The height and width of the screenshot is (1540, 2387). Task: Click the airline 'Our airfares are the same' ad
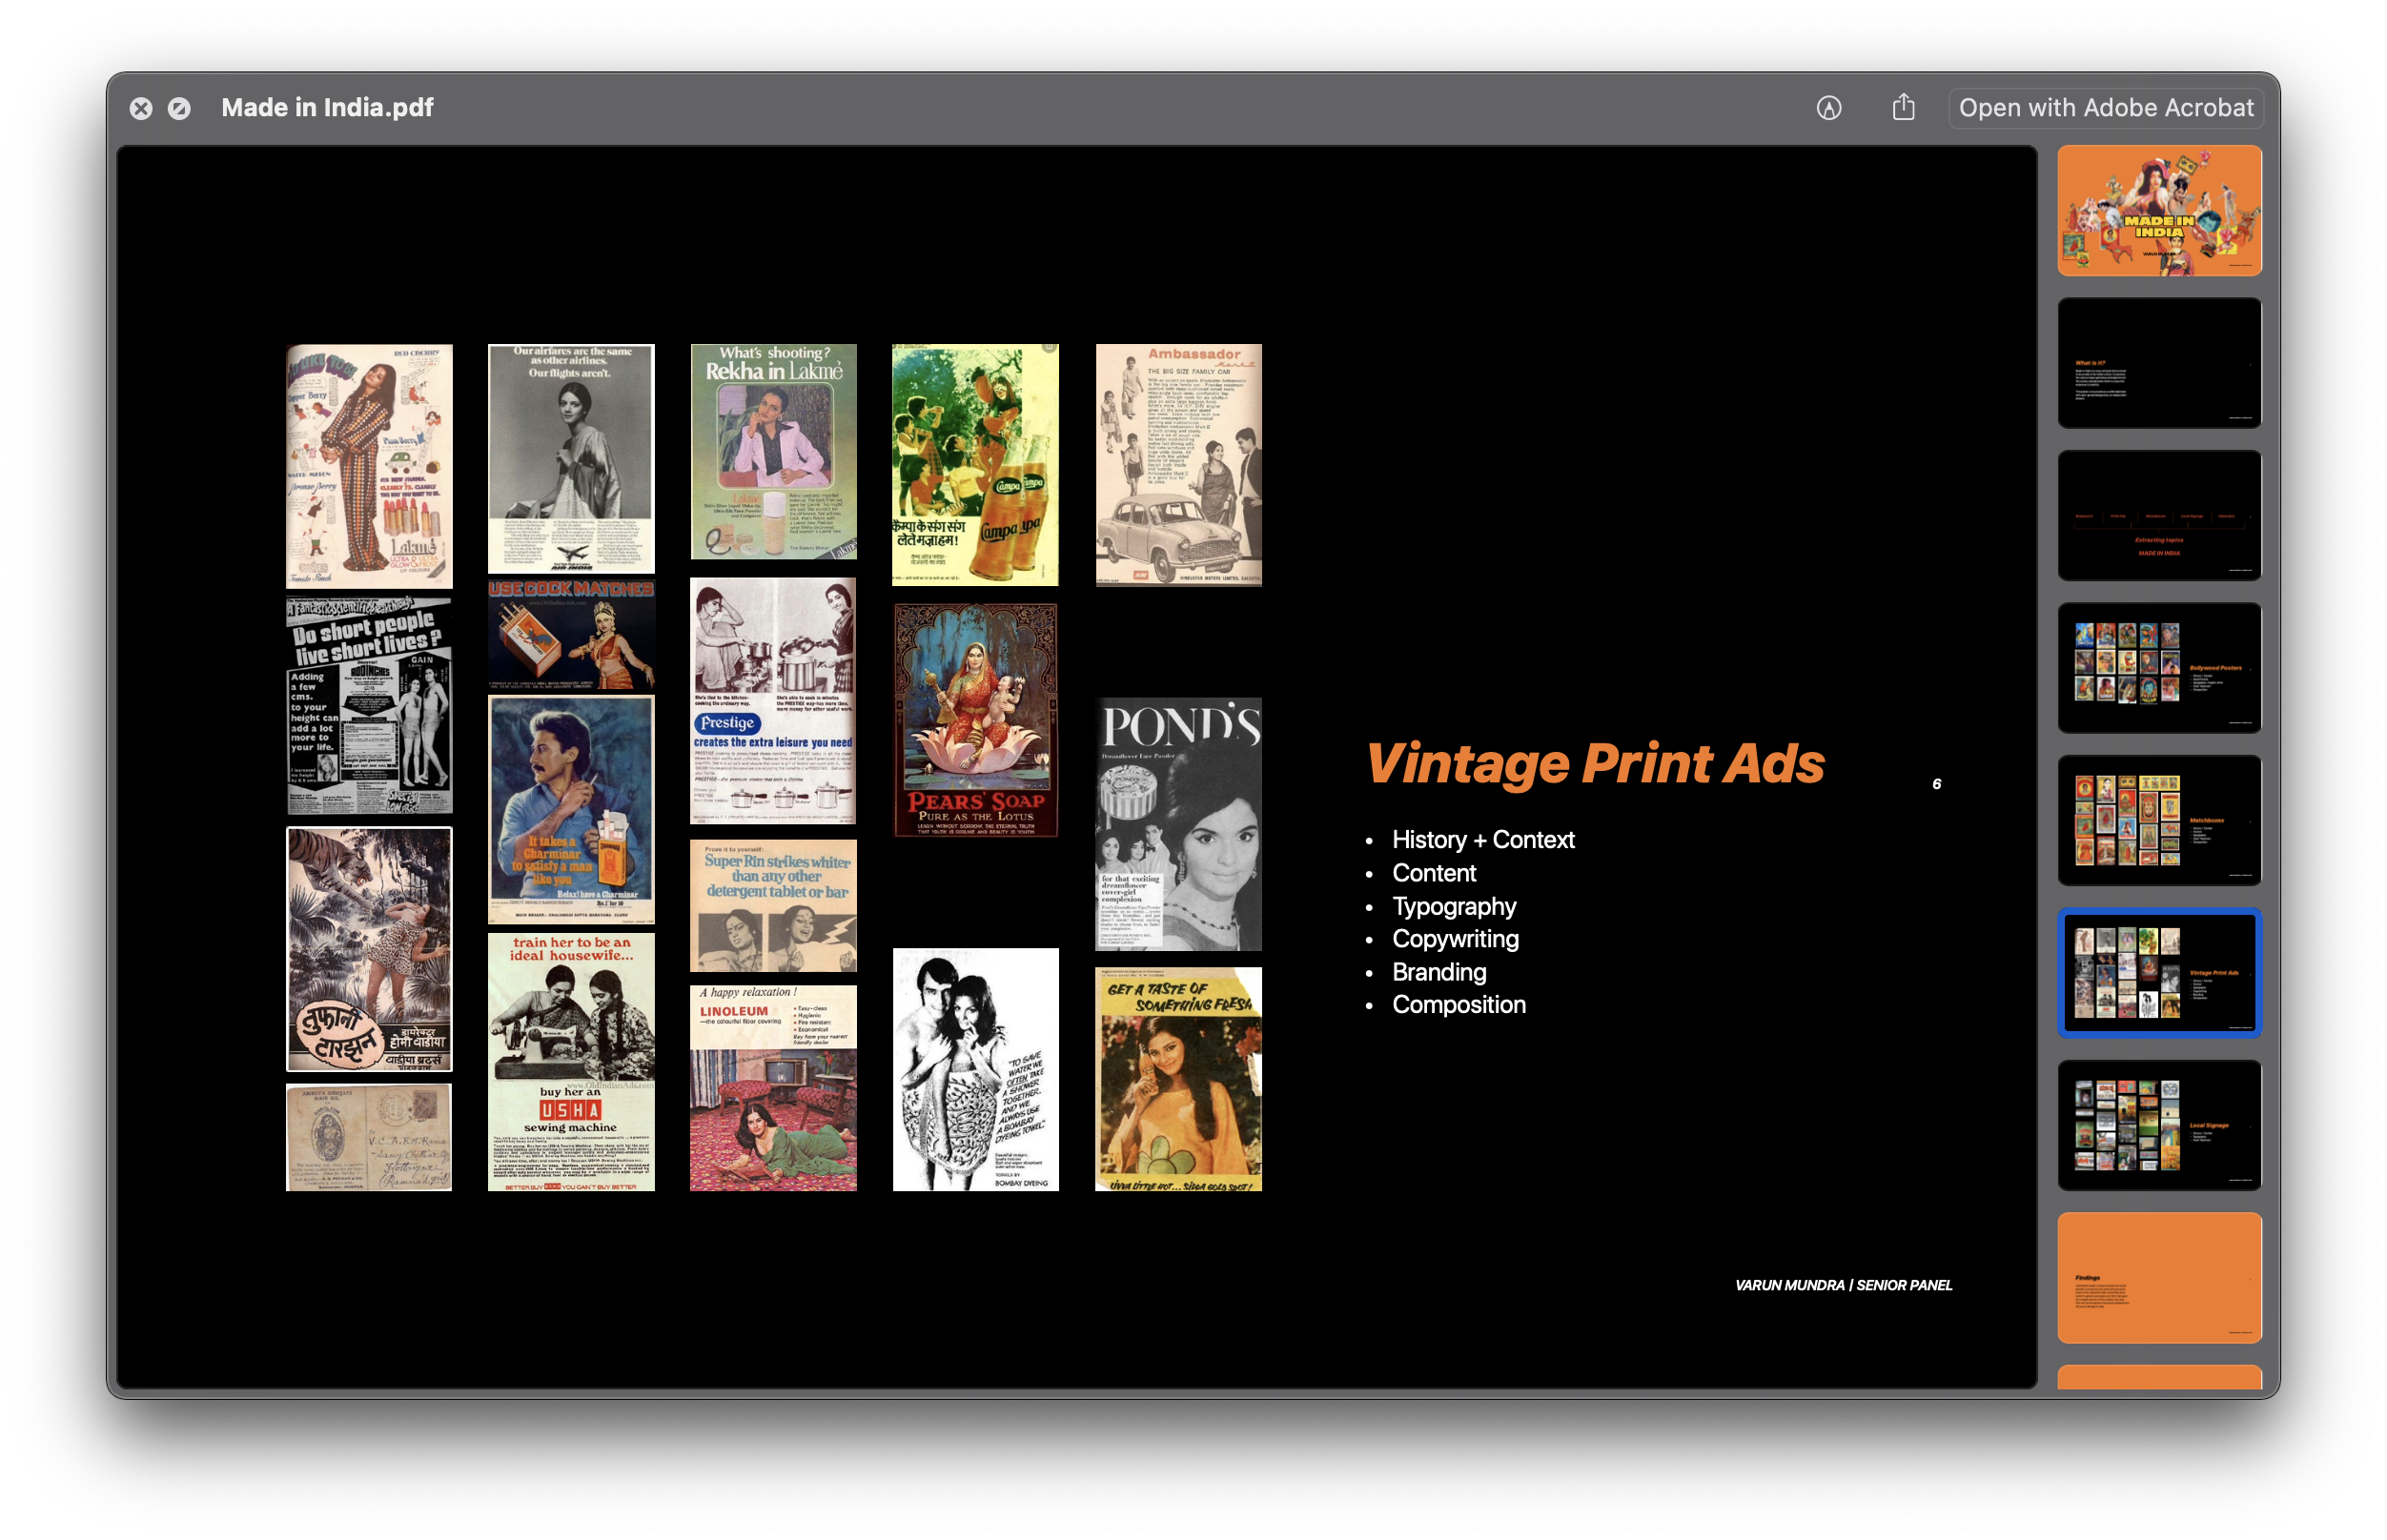[x=571, y=459]
